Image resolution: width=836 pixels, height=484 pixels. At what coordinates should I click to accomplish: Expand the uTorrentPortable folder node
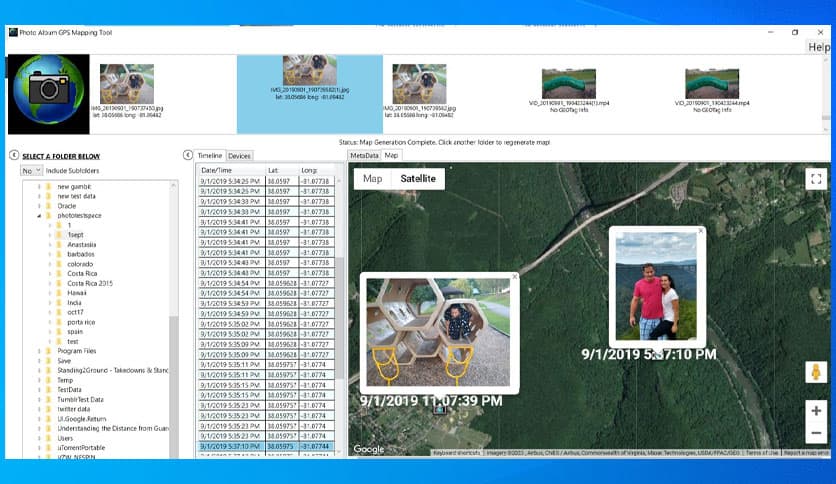point(39,448)
